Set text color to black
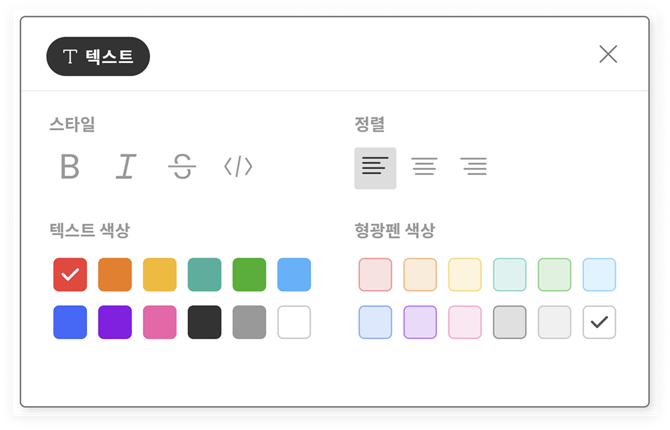The image size is (670, 430). [205, 322]
